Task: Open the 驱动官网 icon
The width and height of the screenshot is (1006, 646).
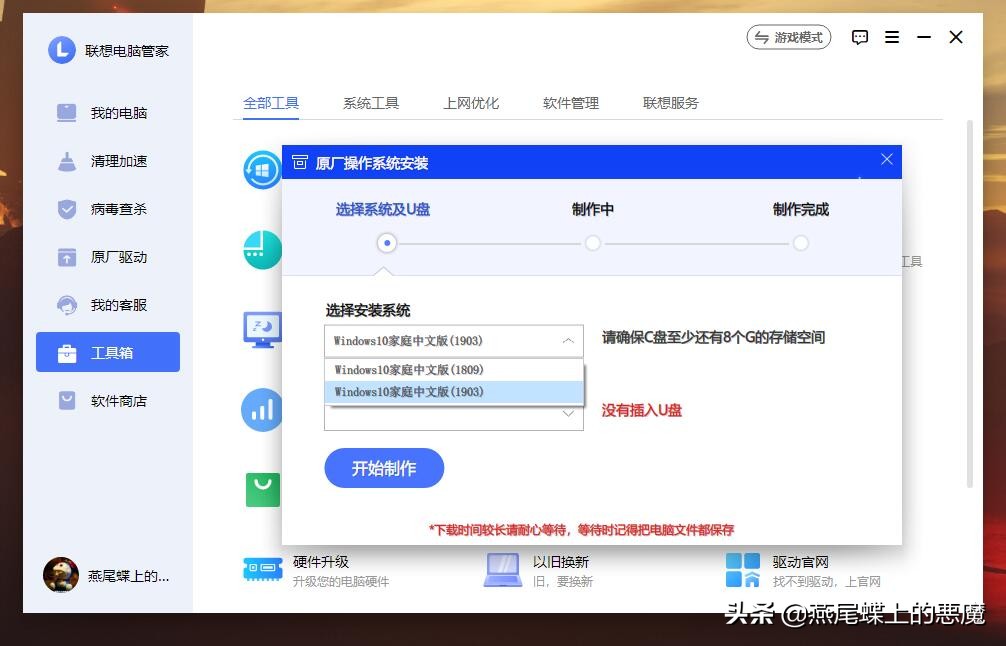Action: (x=743, y=568)
